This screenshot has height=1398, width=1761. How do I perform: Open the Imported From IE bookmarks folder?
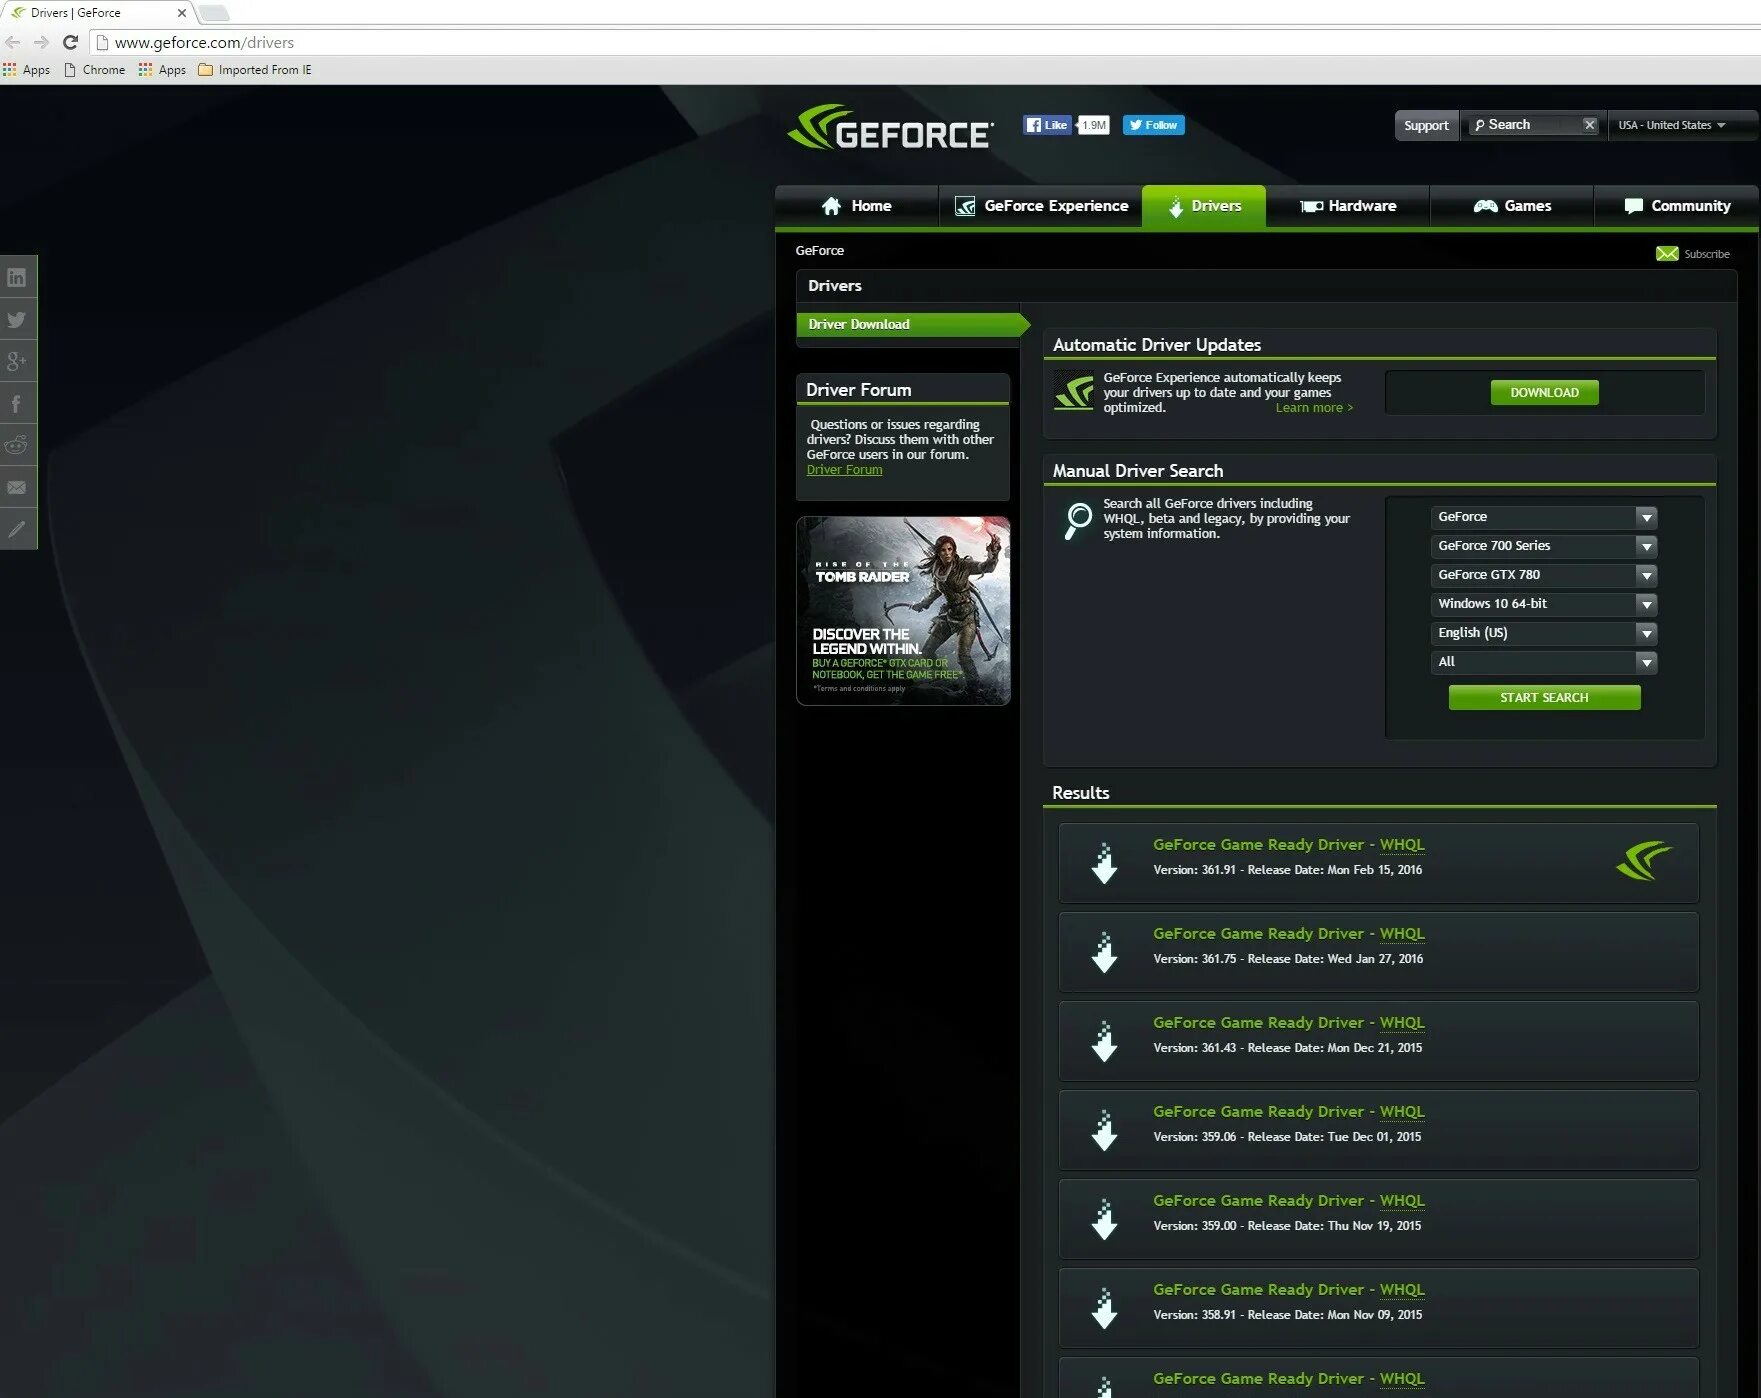255,70
